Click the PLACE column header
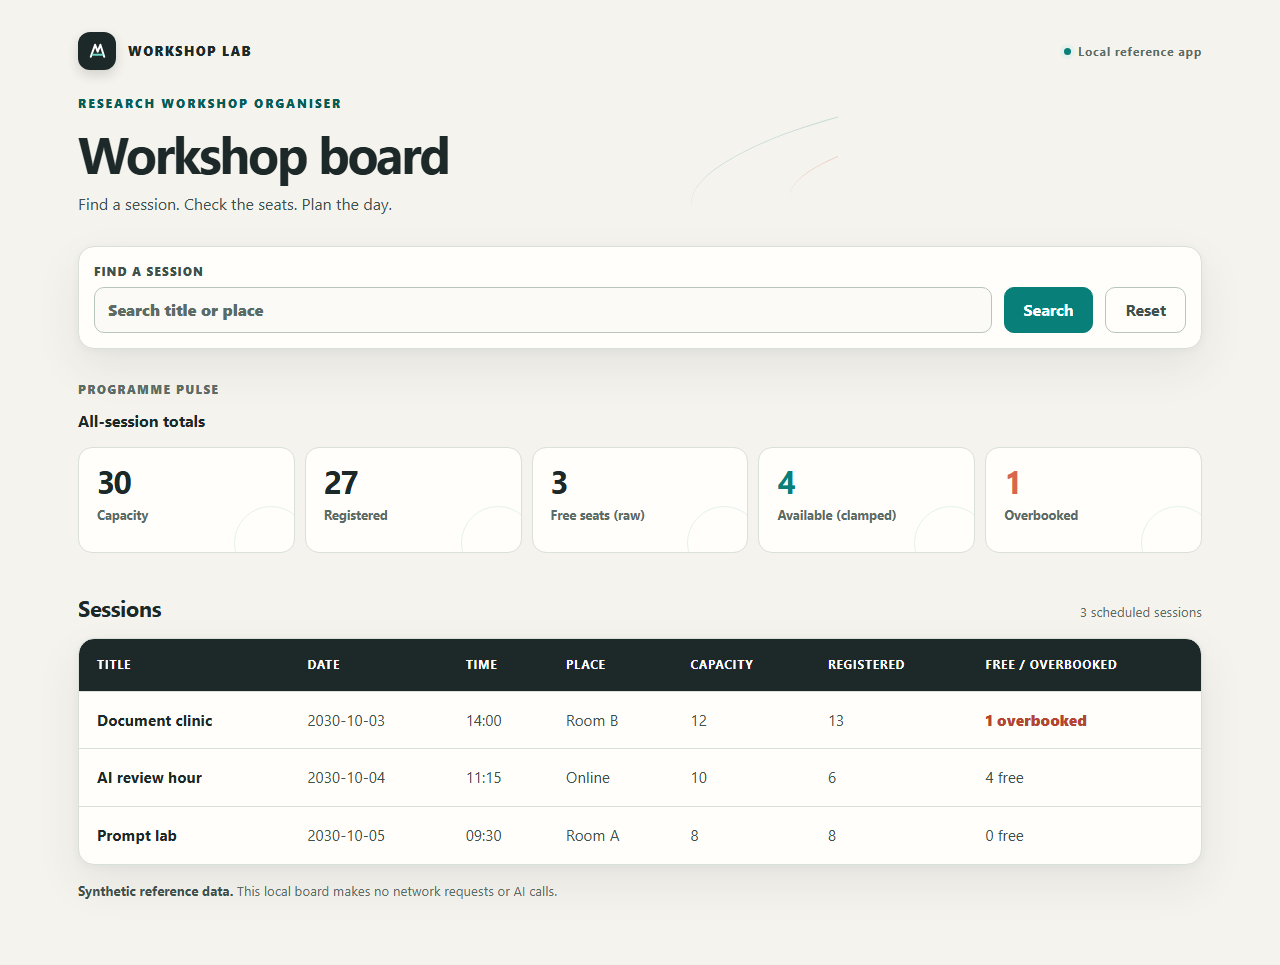This screenshot has height=965, width=1280. point(586,665)
